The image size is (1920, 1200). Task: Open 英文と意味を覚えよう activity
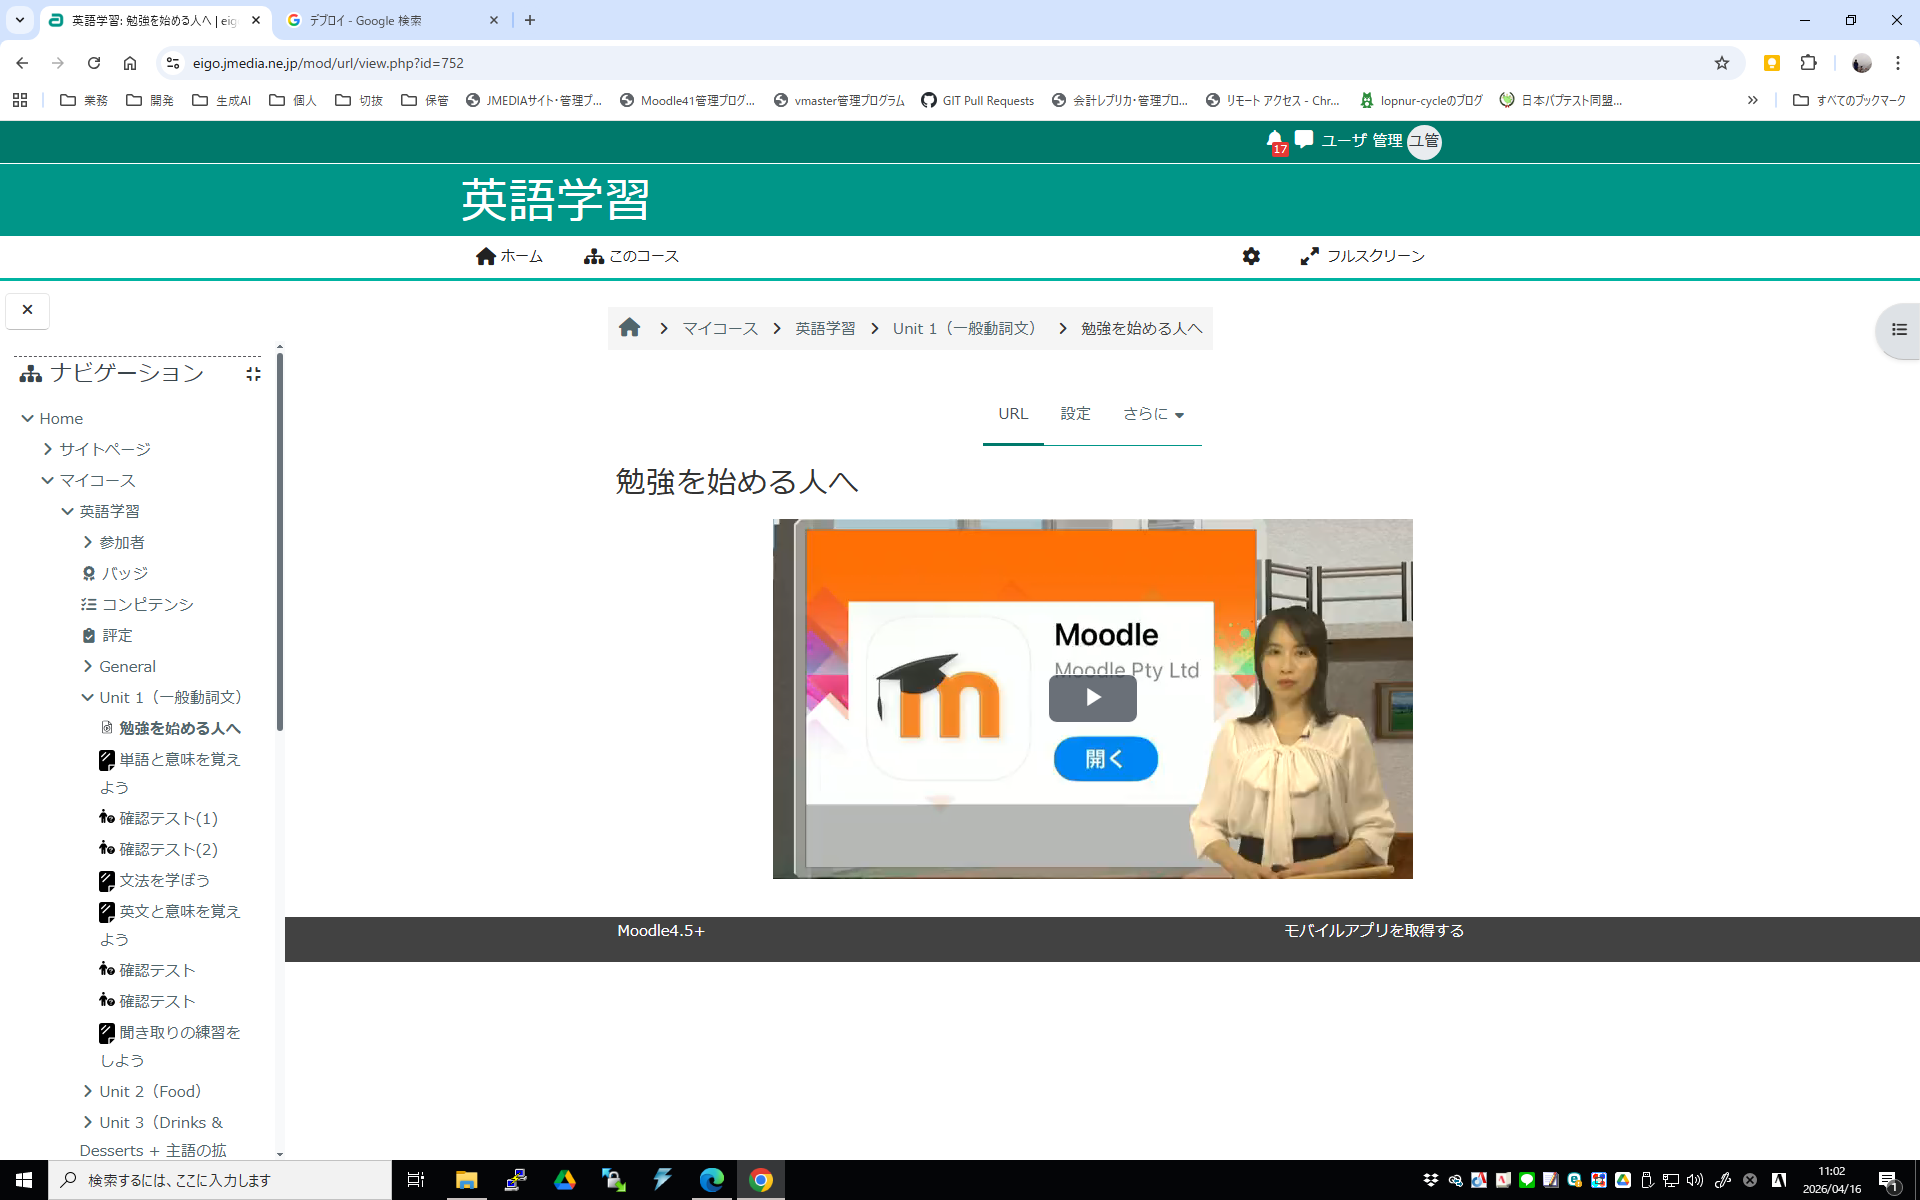[171, 925]
